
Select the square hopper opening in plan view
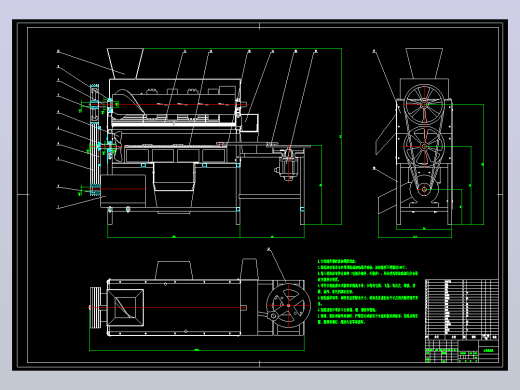coord(126,307)
